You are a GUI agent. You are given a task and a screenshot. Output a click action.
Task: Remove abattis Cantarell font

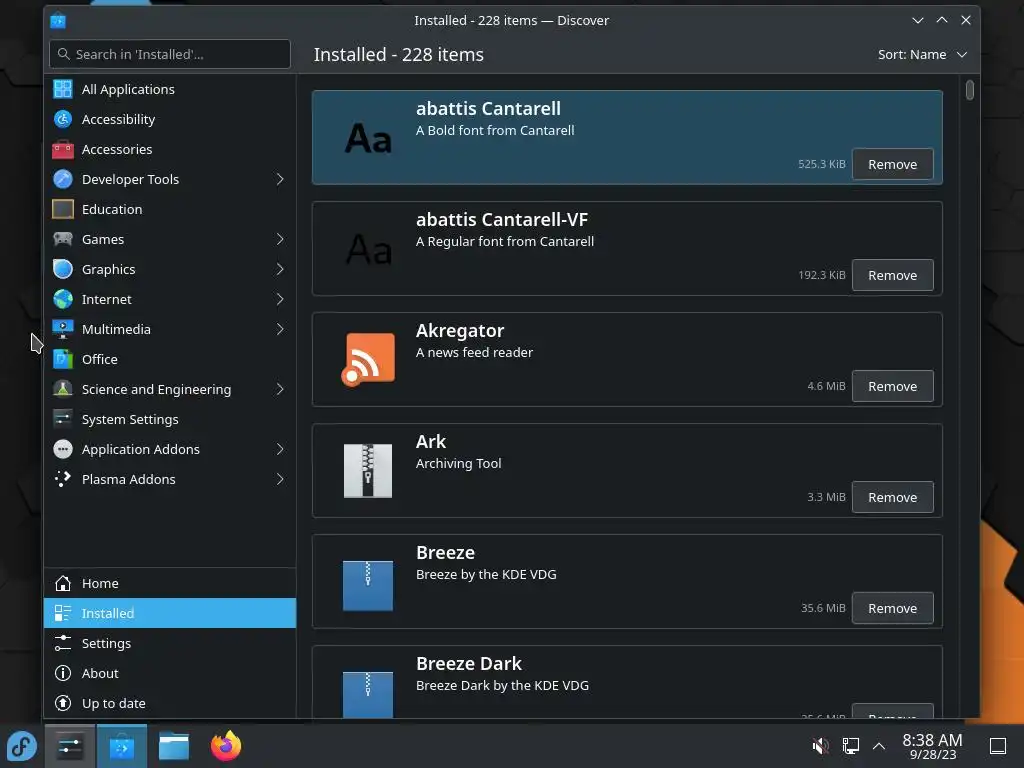coord(892,165)
